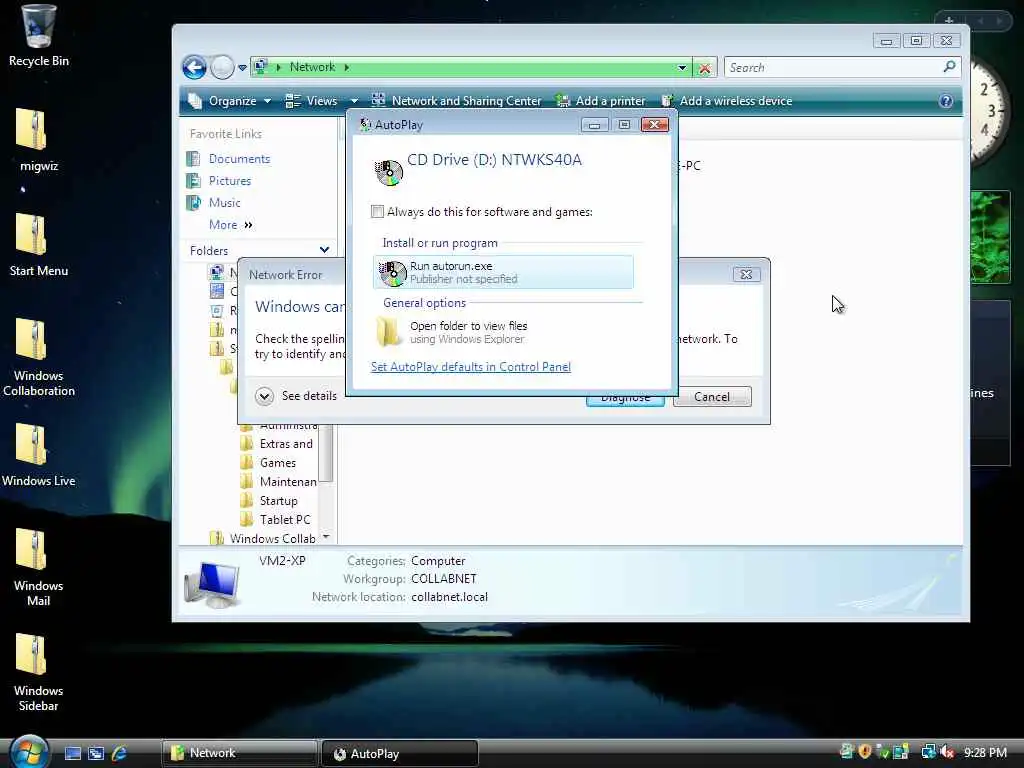The image size is (1024, 768).
Task: Select Windows Collab folder in tree
Action: [263, 539]
